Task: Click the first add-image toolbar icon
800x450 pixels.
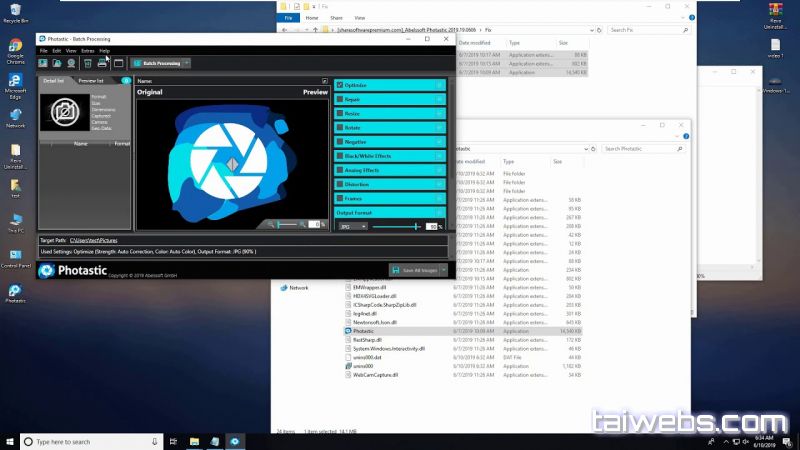Action: tap(43, 63)
